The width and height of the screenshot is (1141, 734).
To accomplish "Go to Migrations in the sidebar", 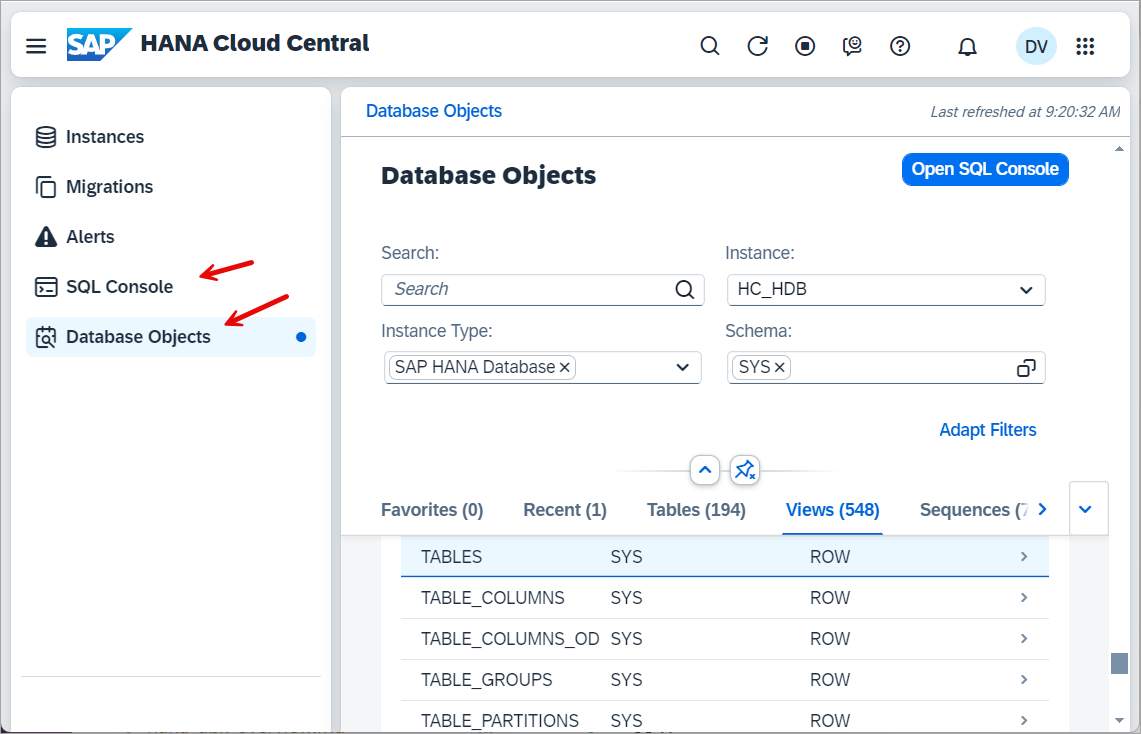I will (x=109, y=187).
